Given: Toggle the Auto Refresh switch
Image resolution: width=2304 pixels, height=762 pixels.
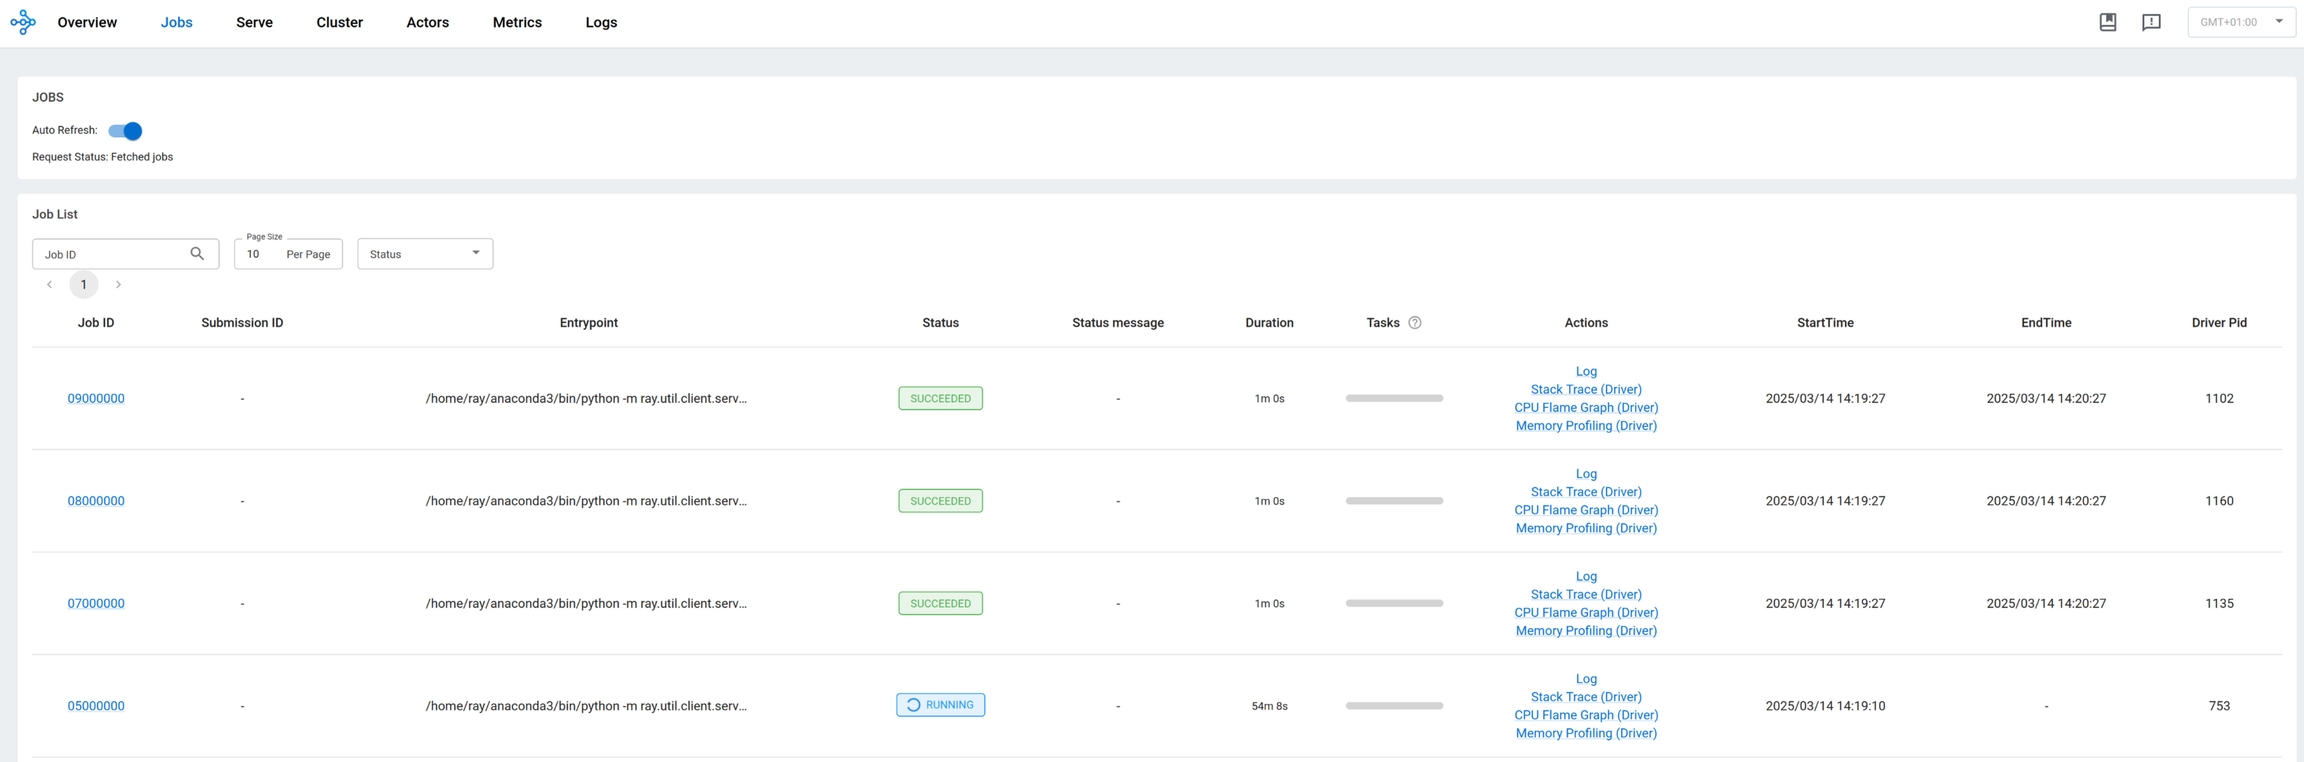Looking at the screenshot, I should (126, 131).
